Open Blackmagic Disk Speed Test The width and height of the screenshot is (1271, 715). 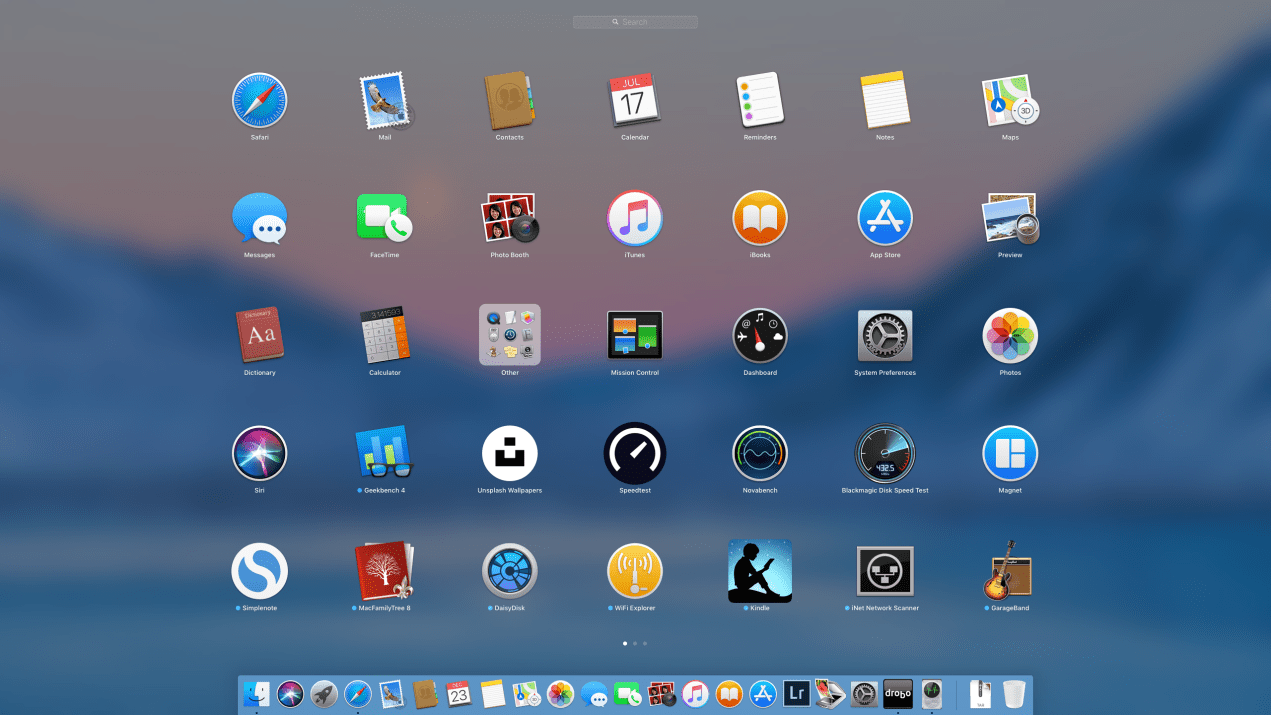tap(885, 454)
